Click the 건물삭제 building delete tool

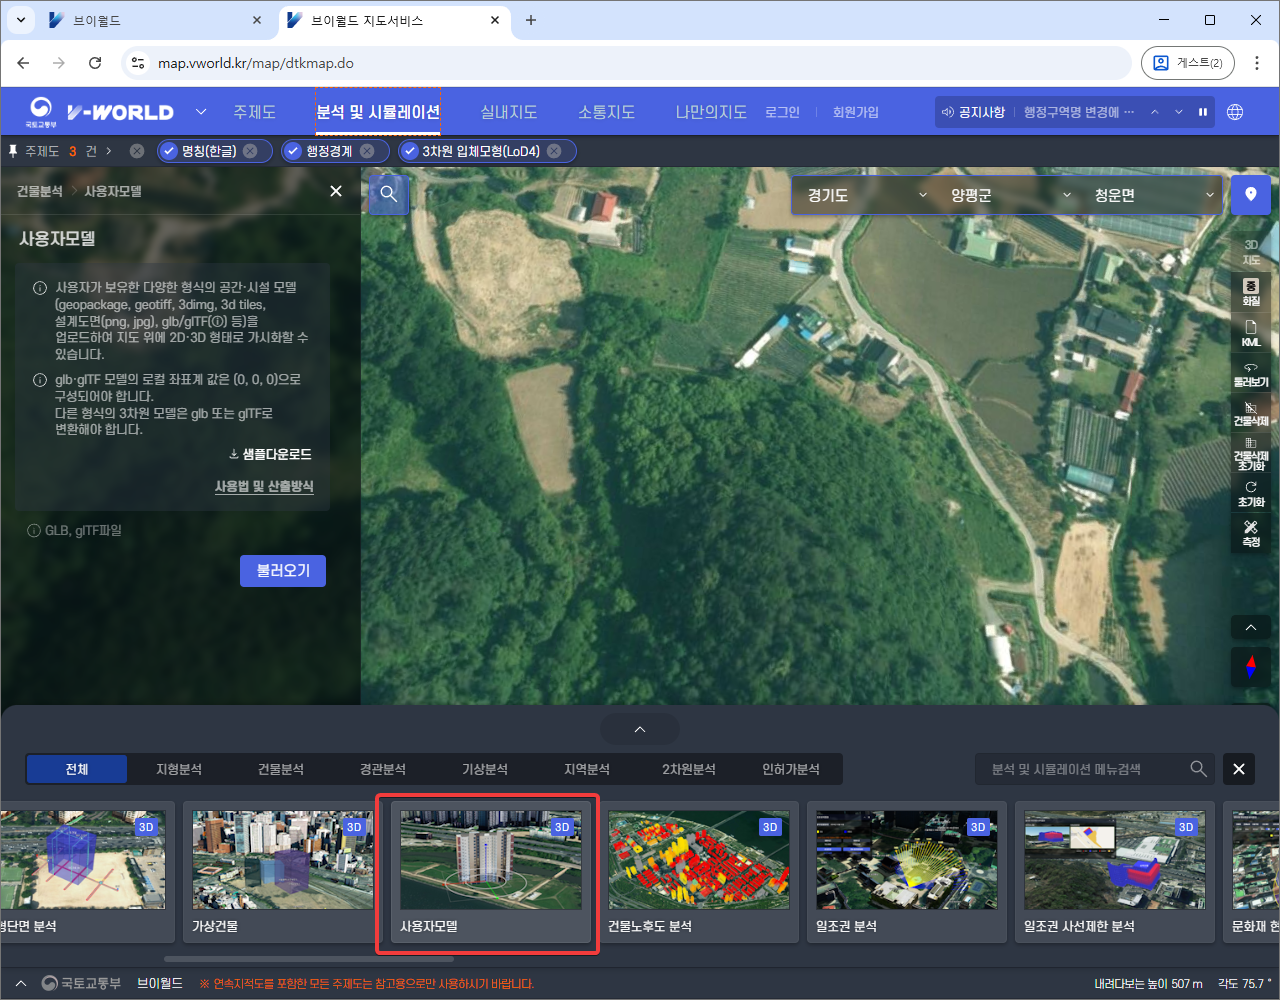1250,413
